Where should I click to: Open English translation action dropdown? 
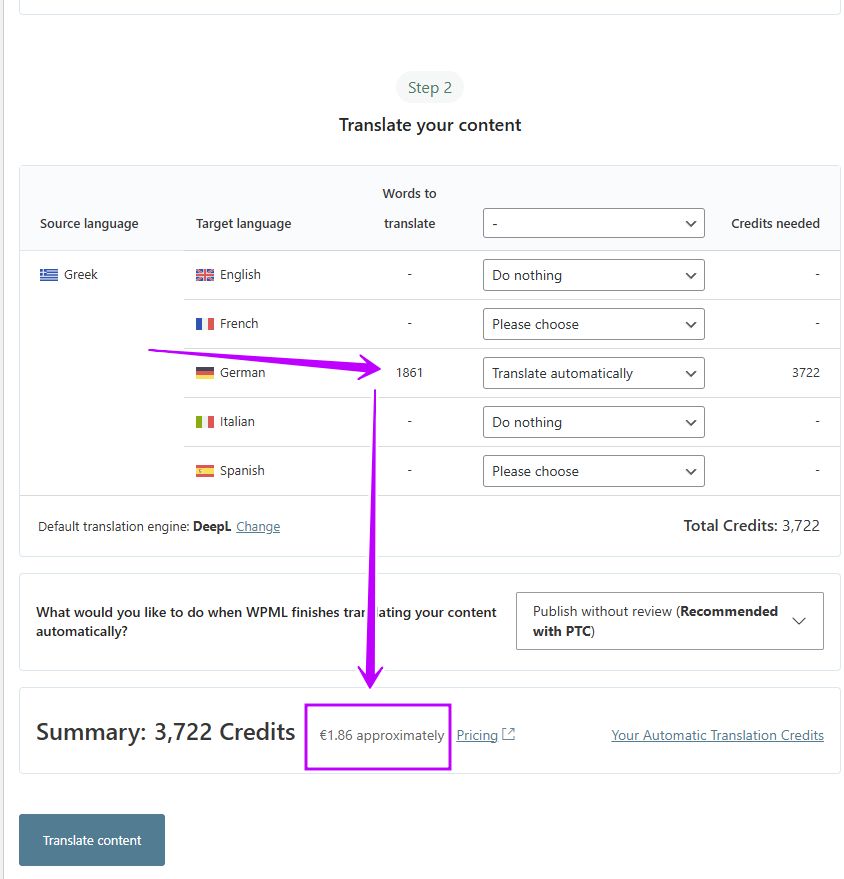pyautogui.click(x=593, y=275)
